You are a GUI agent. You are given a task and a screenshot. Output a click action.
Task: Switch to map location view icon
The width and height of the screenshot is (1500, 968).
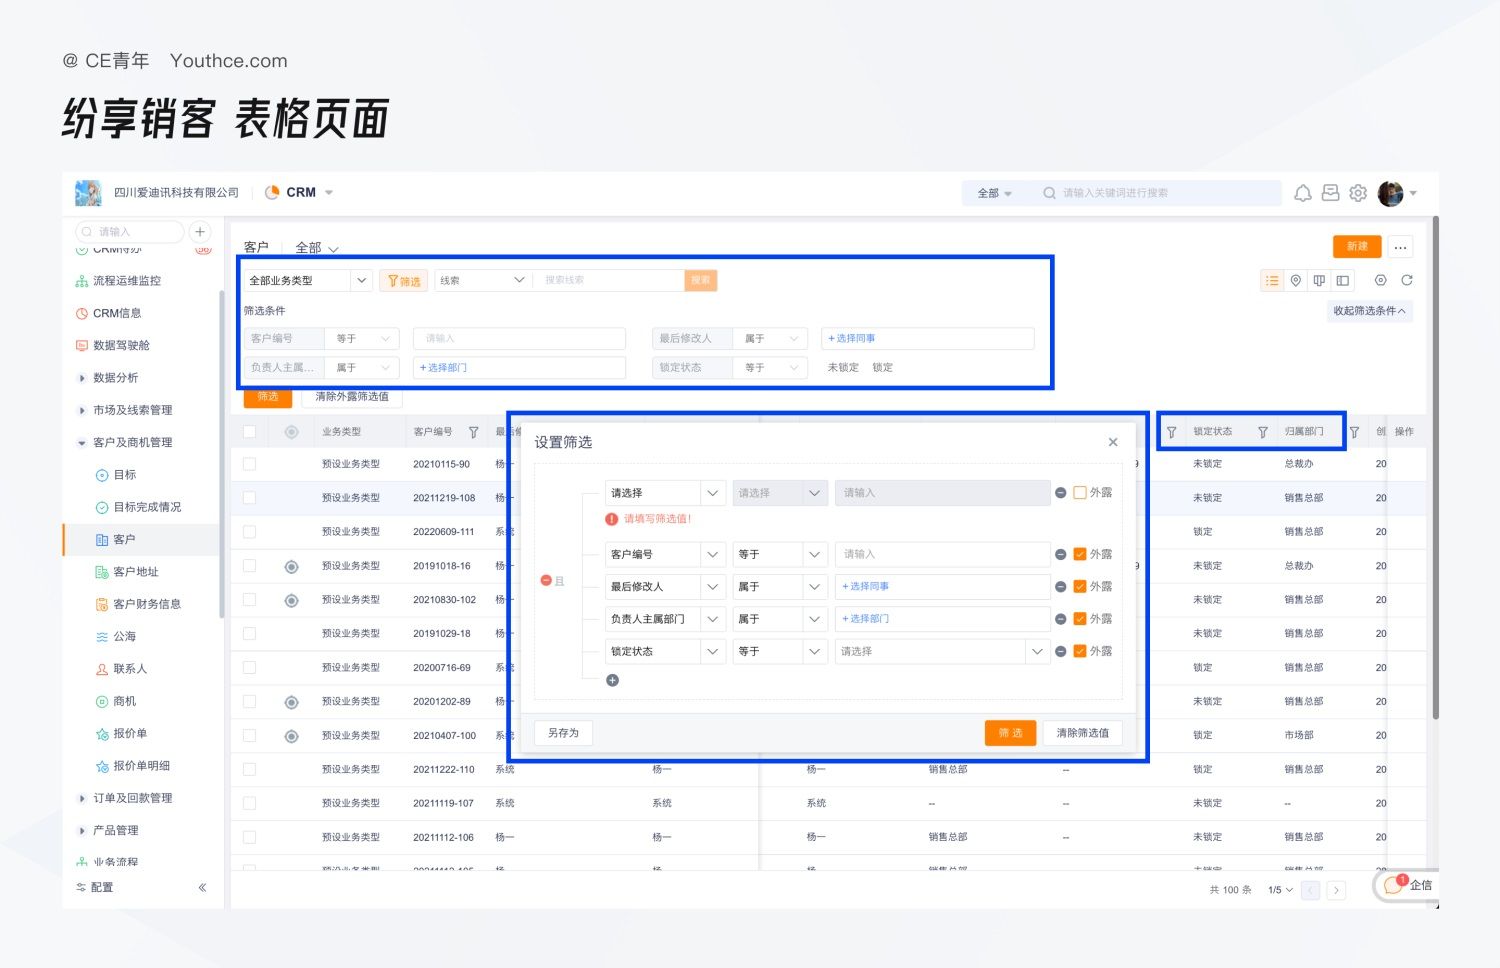pyautogui.click(x=1296, y=281)
